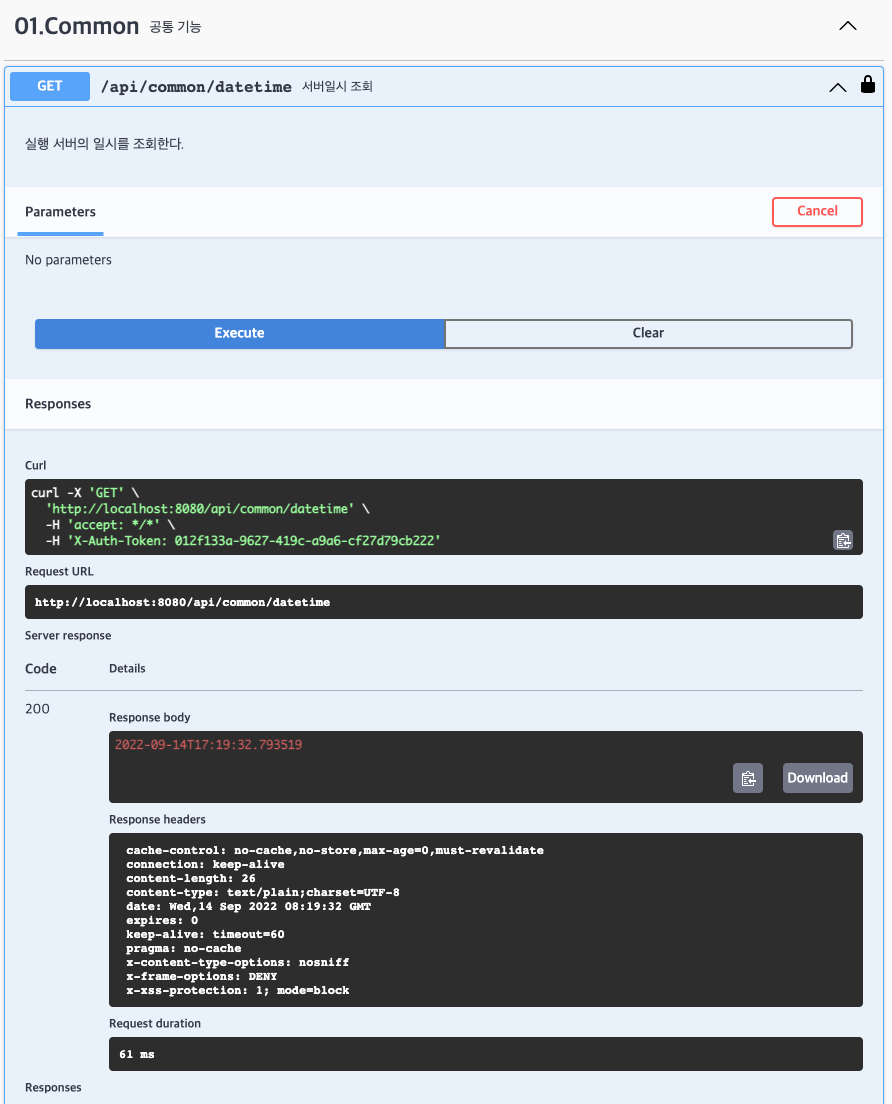Collapse the /api/common/datetime operation
Image resolution: width=892 pixels, height=1104 pixels.
click(837, 87)
